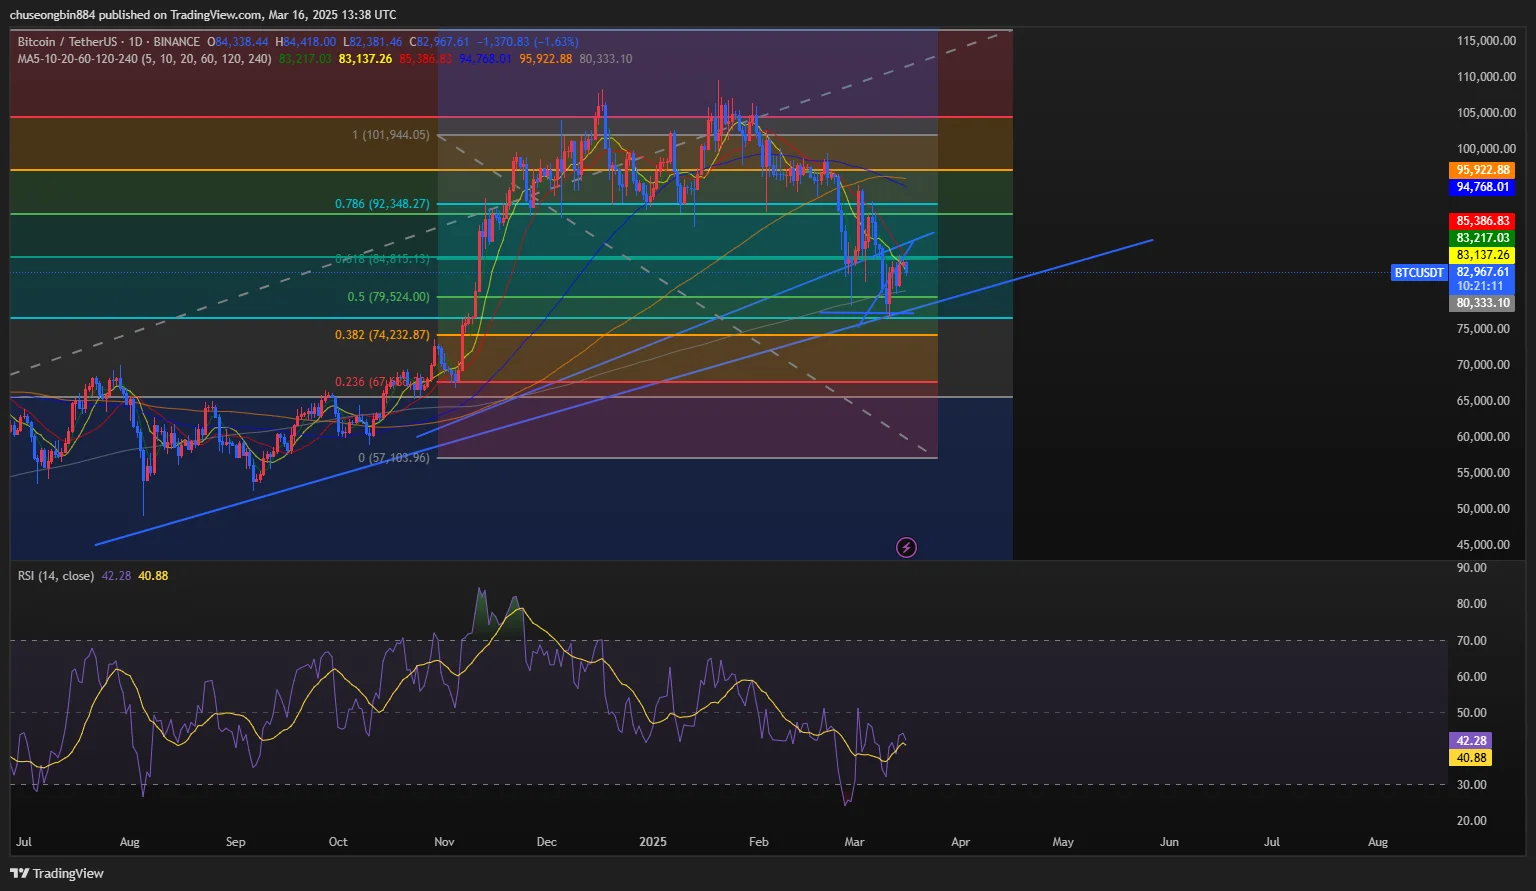Click the yellow 83,137.26 MA price label

(x=1482, y=255)
